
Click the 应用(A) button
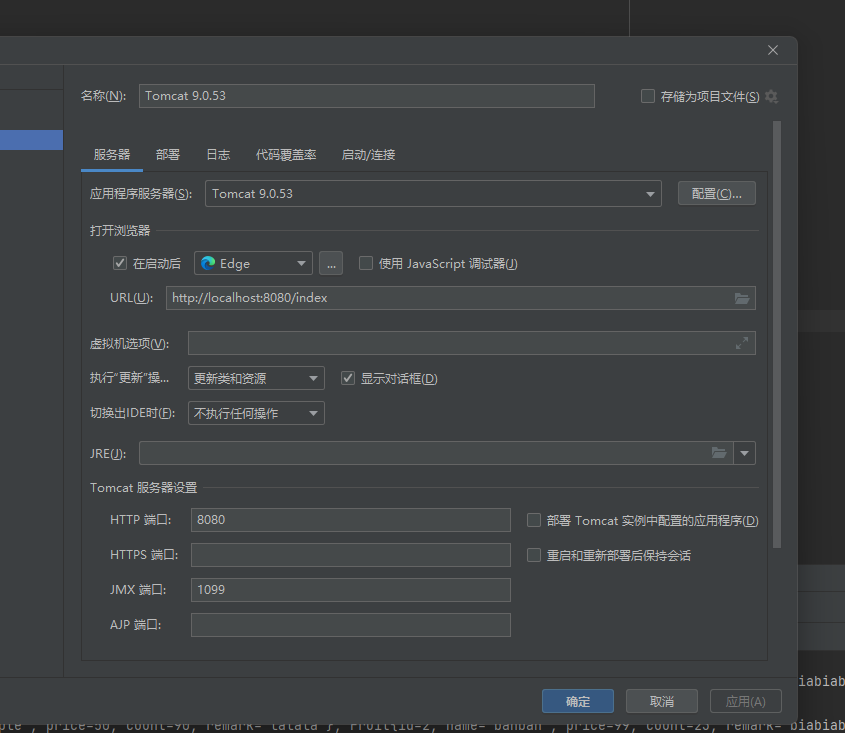[x=746, y=701]
